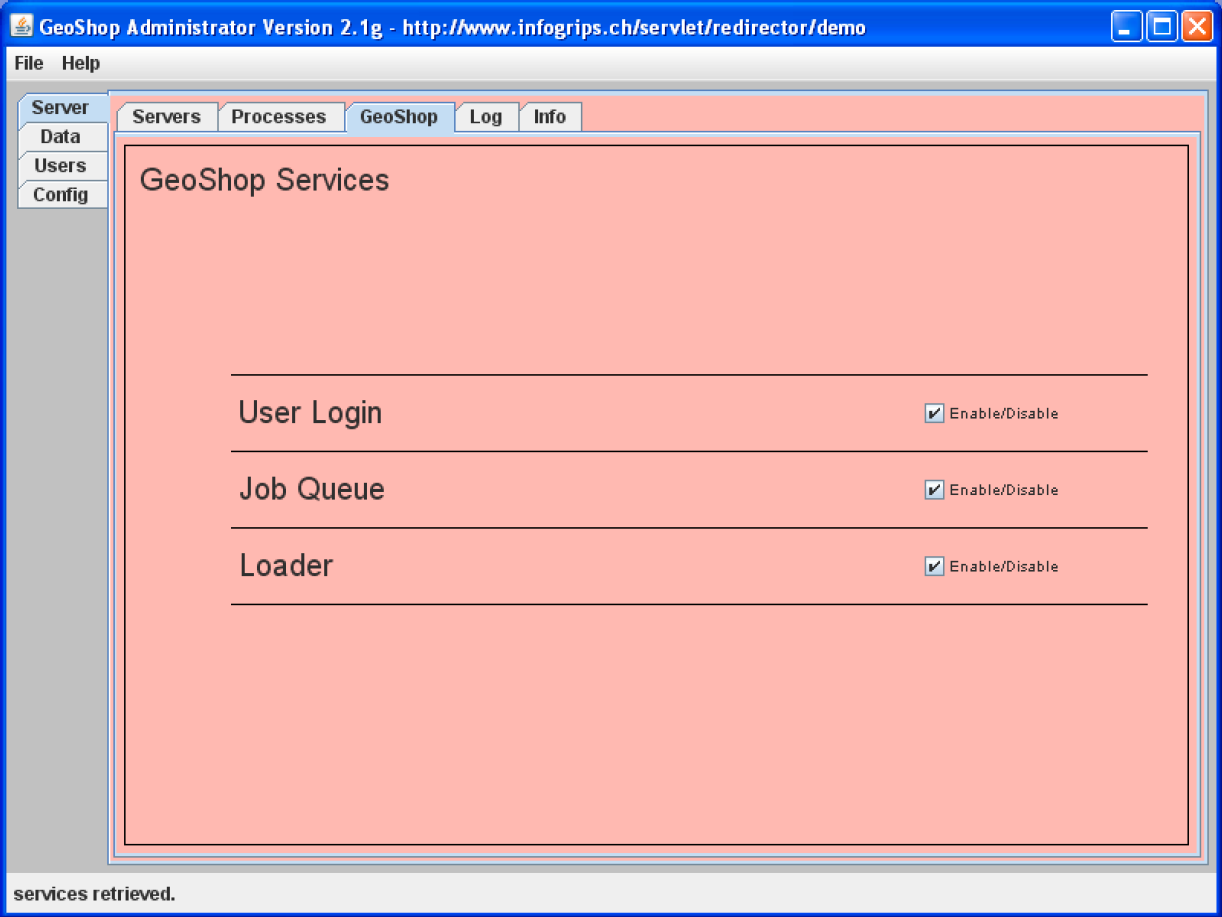Maximize the GeoShop Administrator window
This screenshot has width=1222, height=917.
point(1161,27)
